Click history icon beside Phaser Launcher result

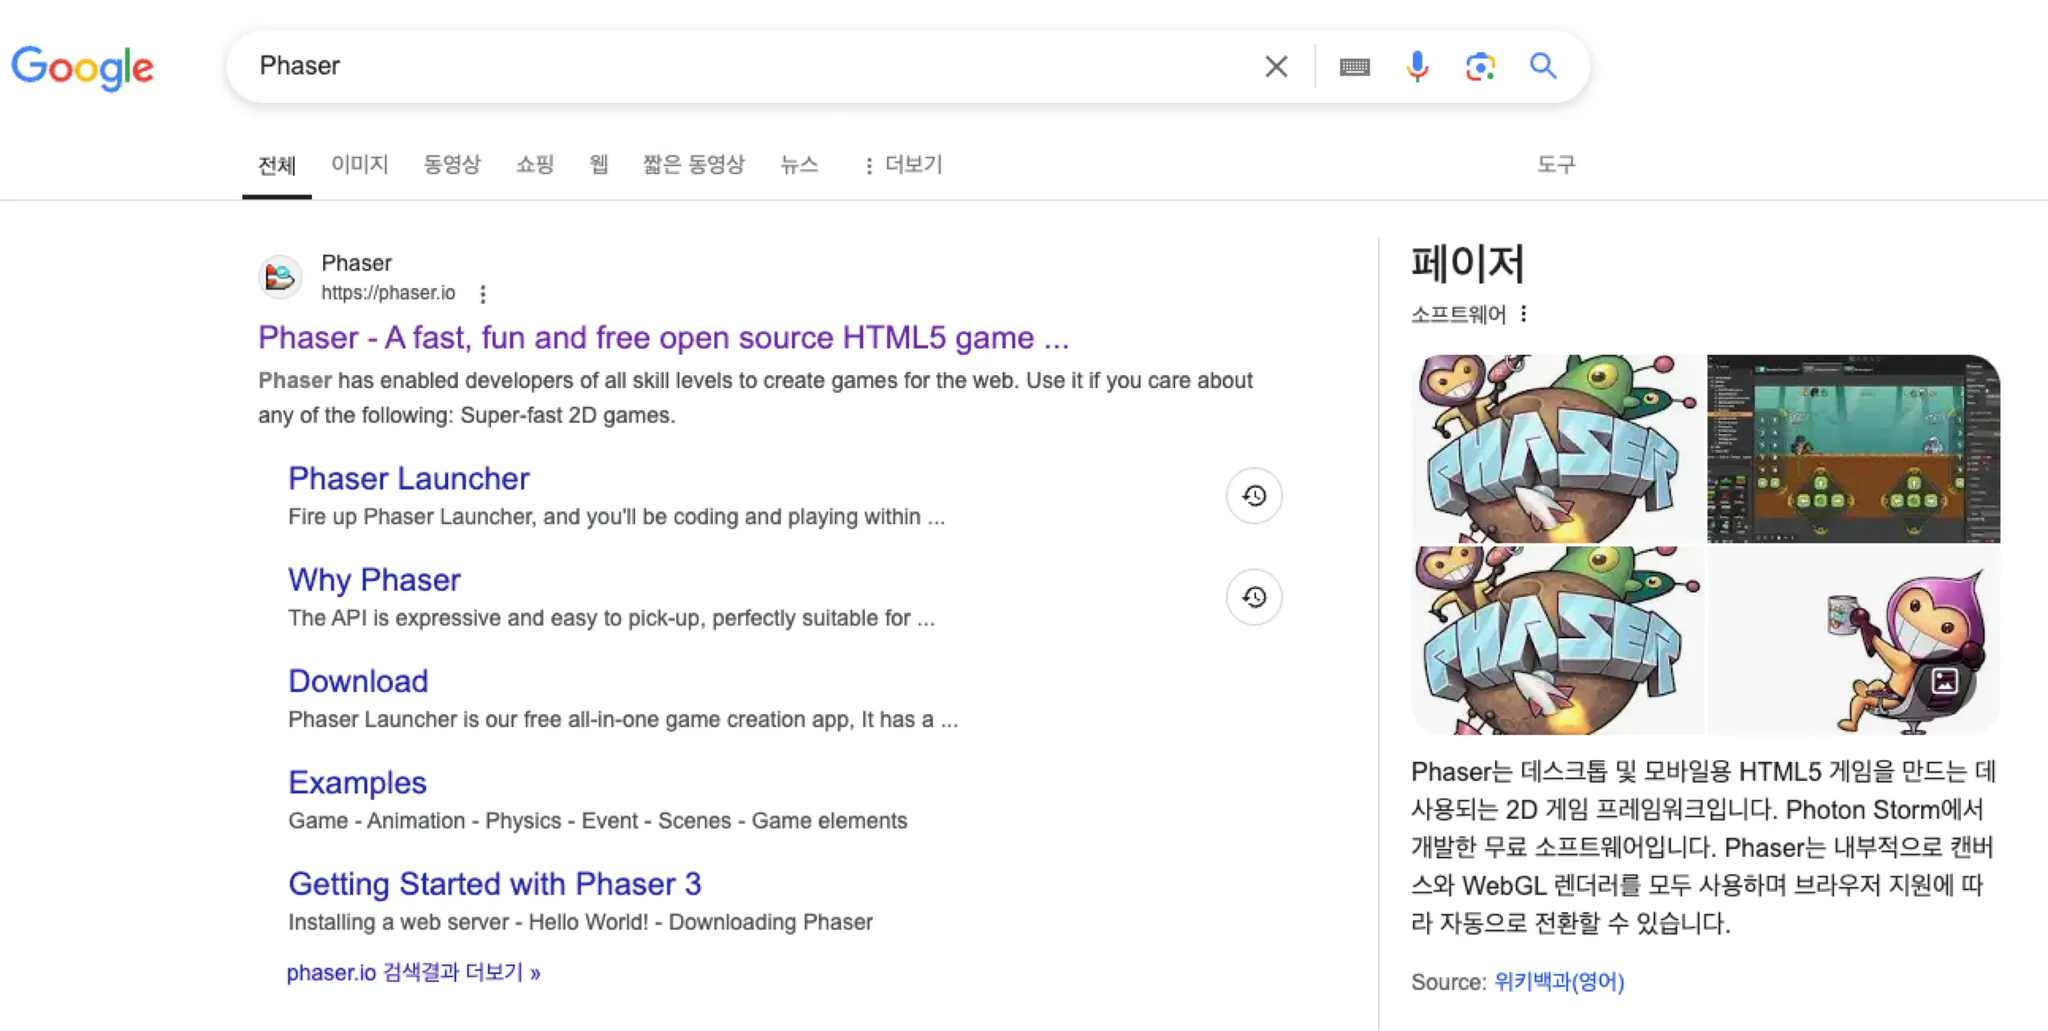click(1254, 495)
